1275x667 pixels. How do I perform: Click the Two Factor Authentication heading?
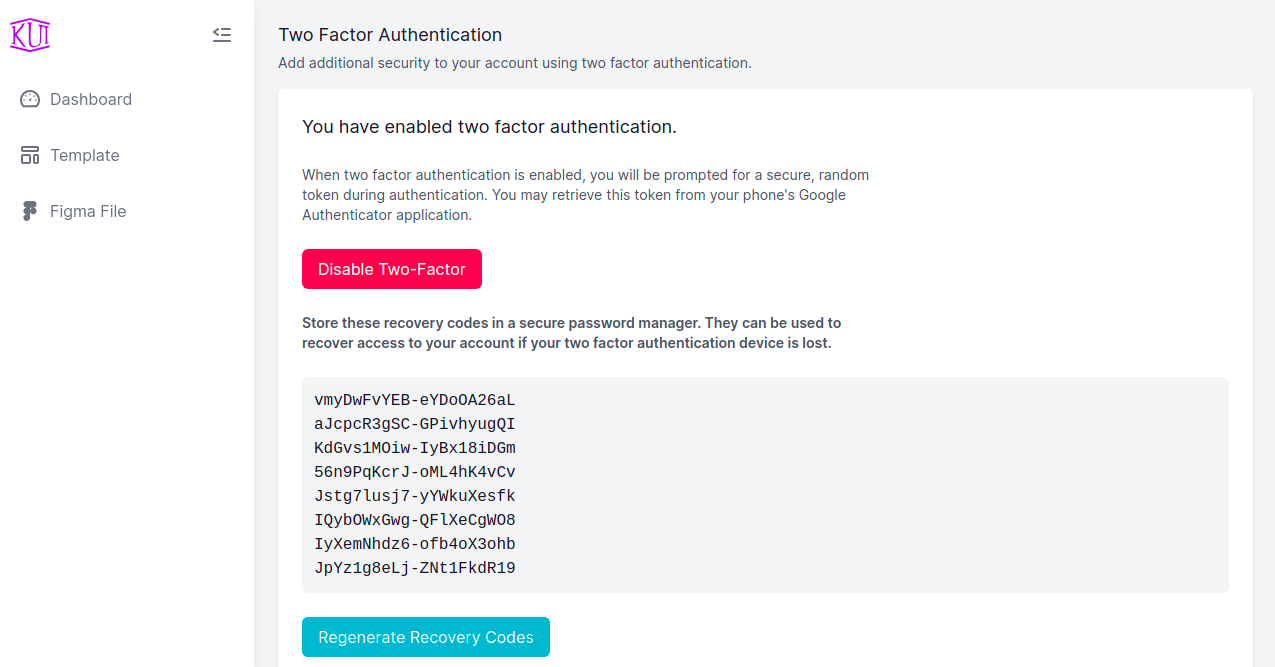click(390, 35)
